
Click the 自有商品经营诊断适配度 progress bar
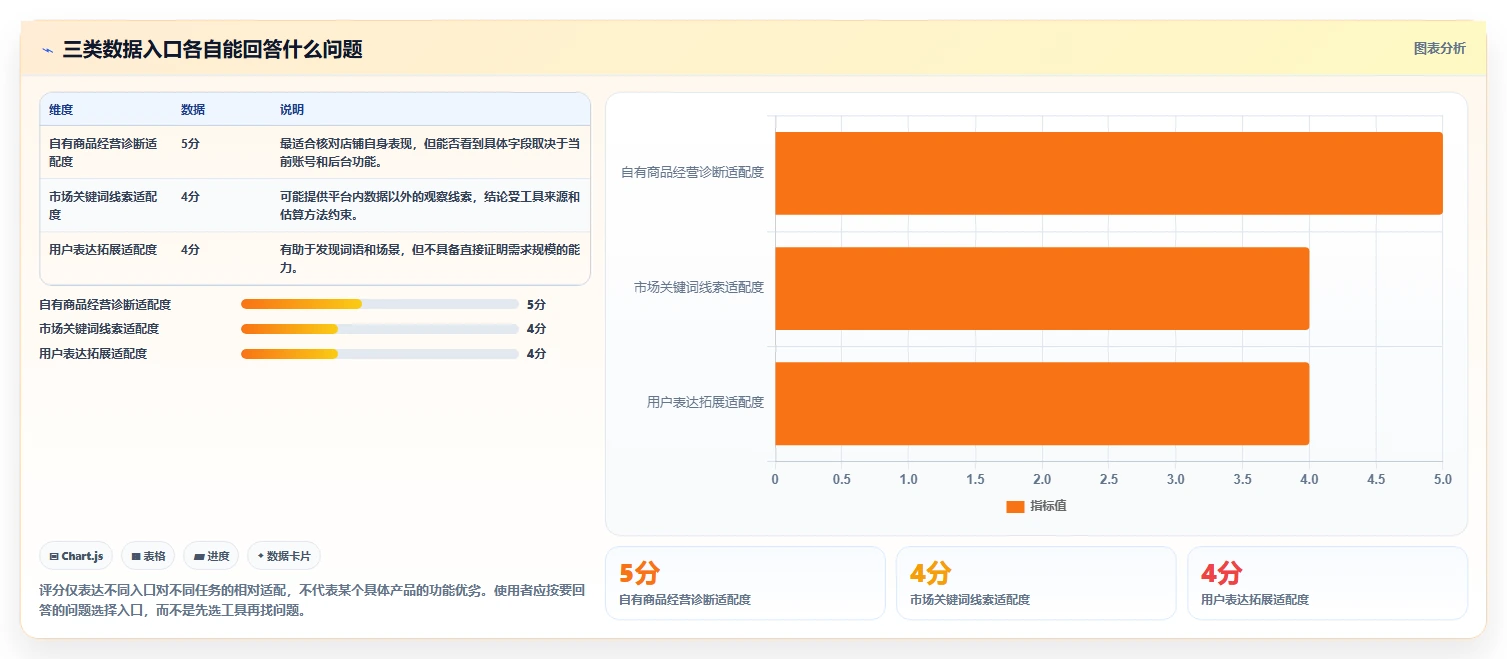coord(380,304)
